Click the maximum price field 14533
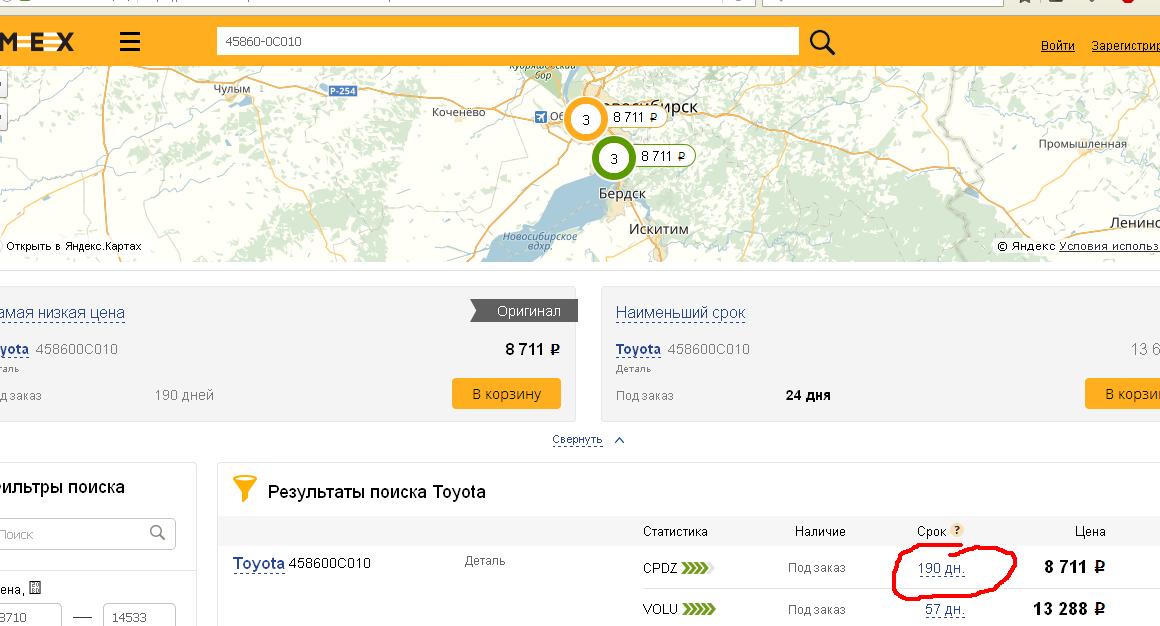This screenshot has height=626, width=1160. [139, 616]
